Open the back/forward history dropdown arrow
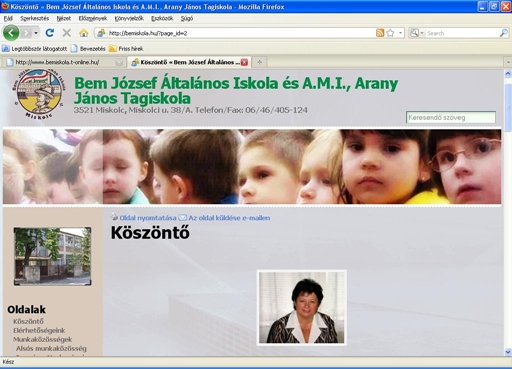Screen dimensions: 512x369 tap(36, 33)
